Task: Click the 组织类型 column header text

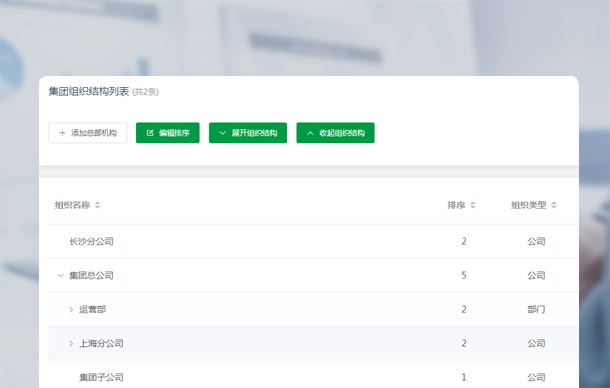Action: [x=529, y=205]
